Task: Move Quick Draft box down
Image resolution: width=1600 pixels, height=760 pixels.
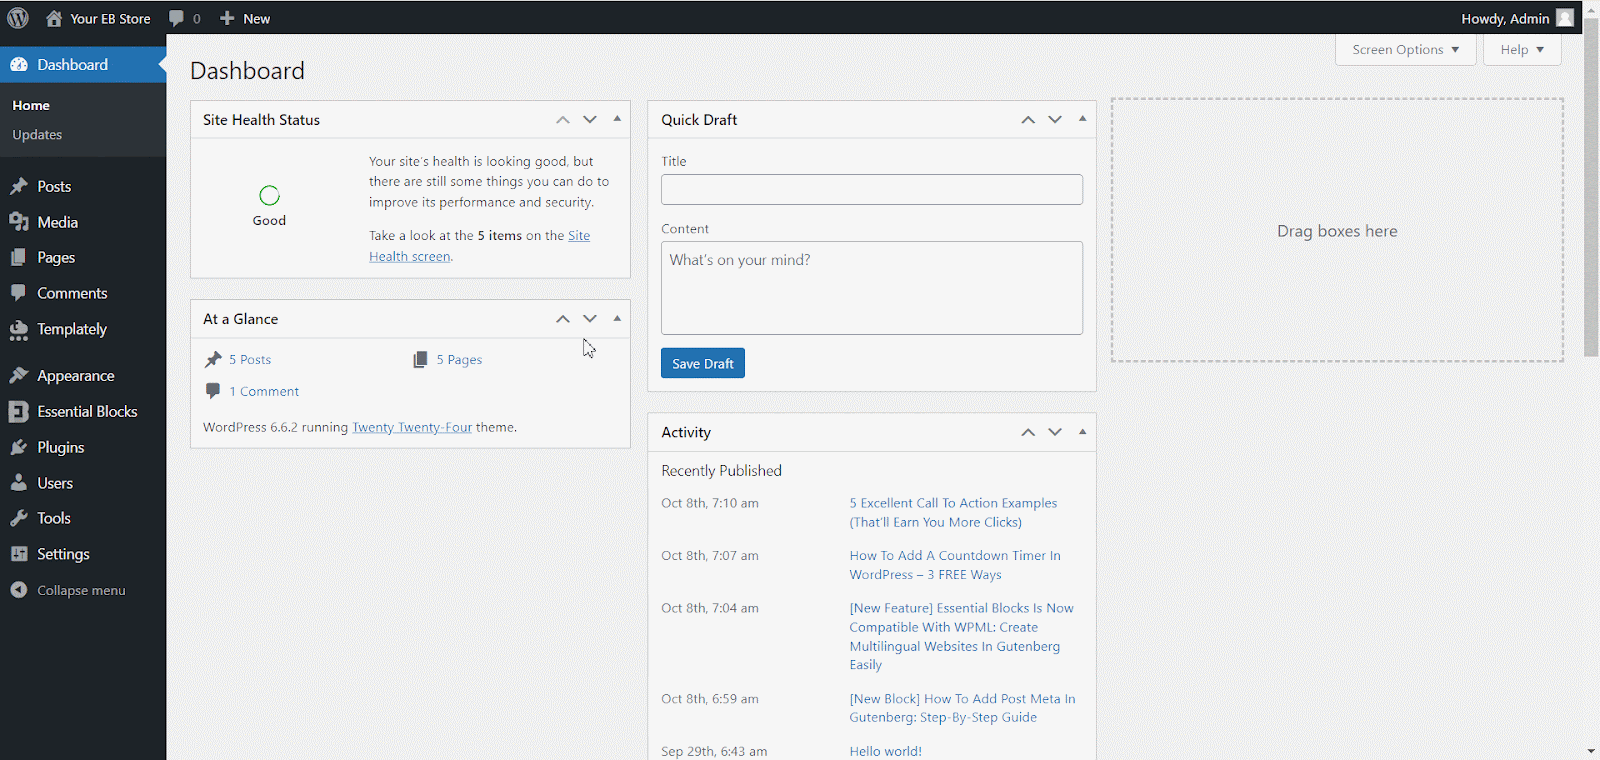Action: (x=1055, y=120)
